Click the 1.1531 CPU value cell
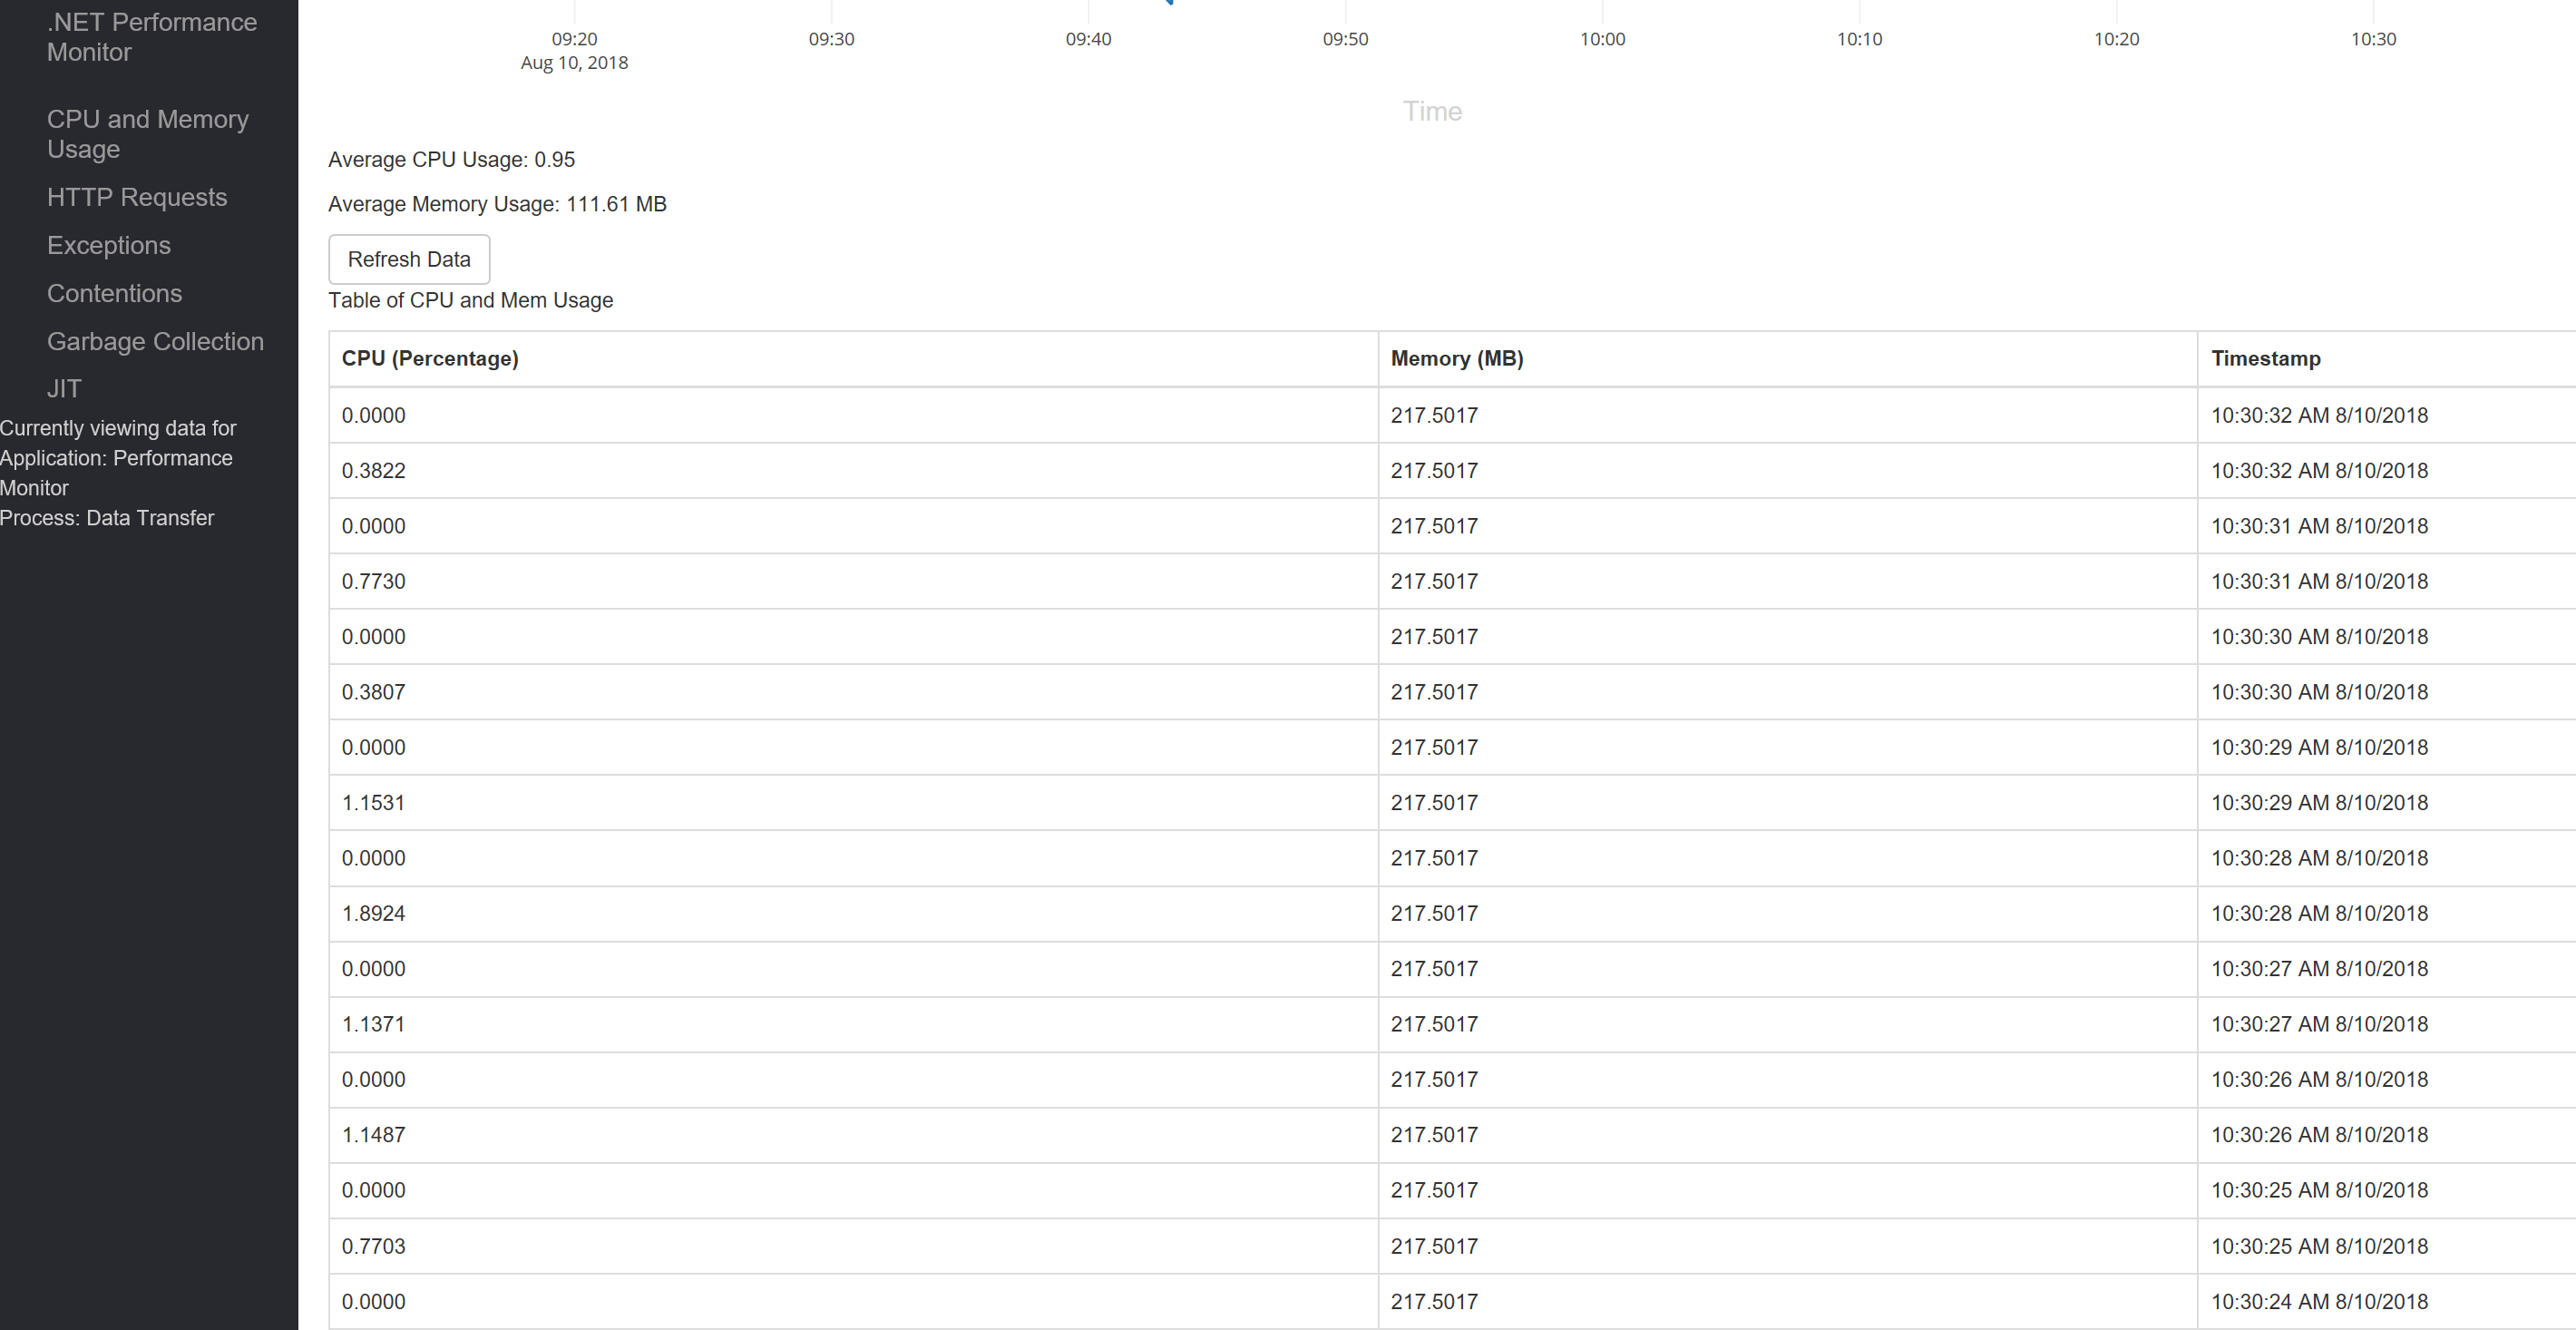This screenshot has width=2576, height=1330. coord(373,803)
